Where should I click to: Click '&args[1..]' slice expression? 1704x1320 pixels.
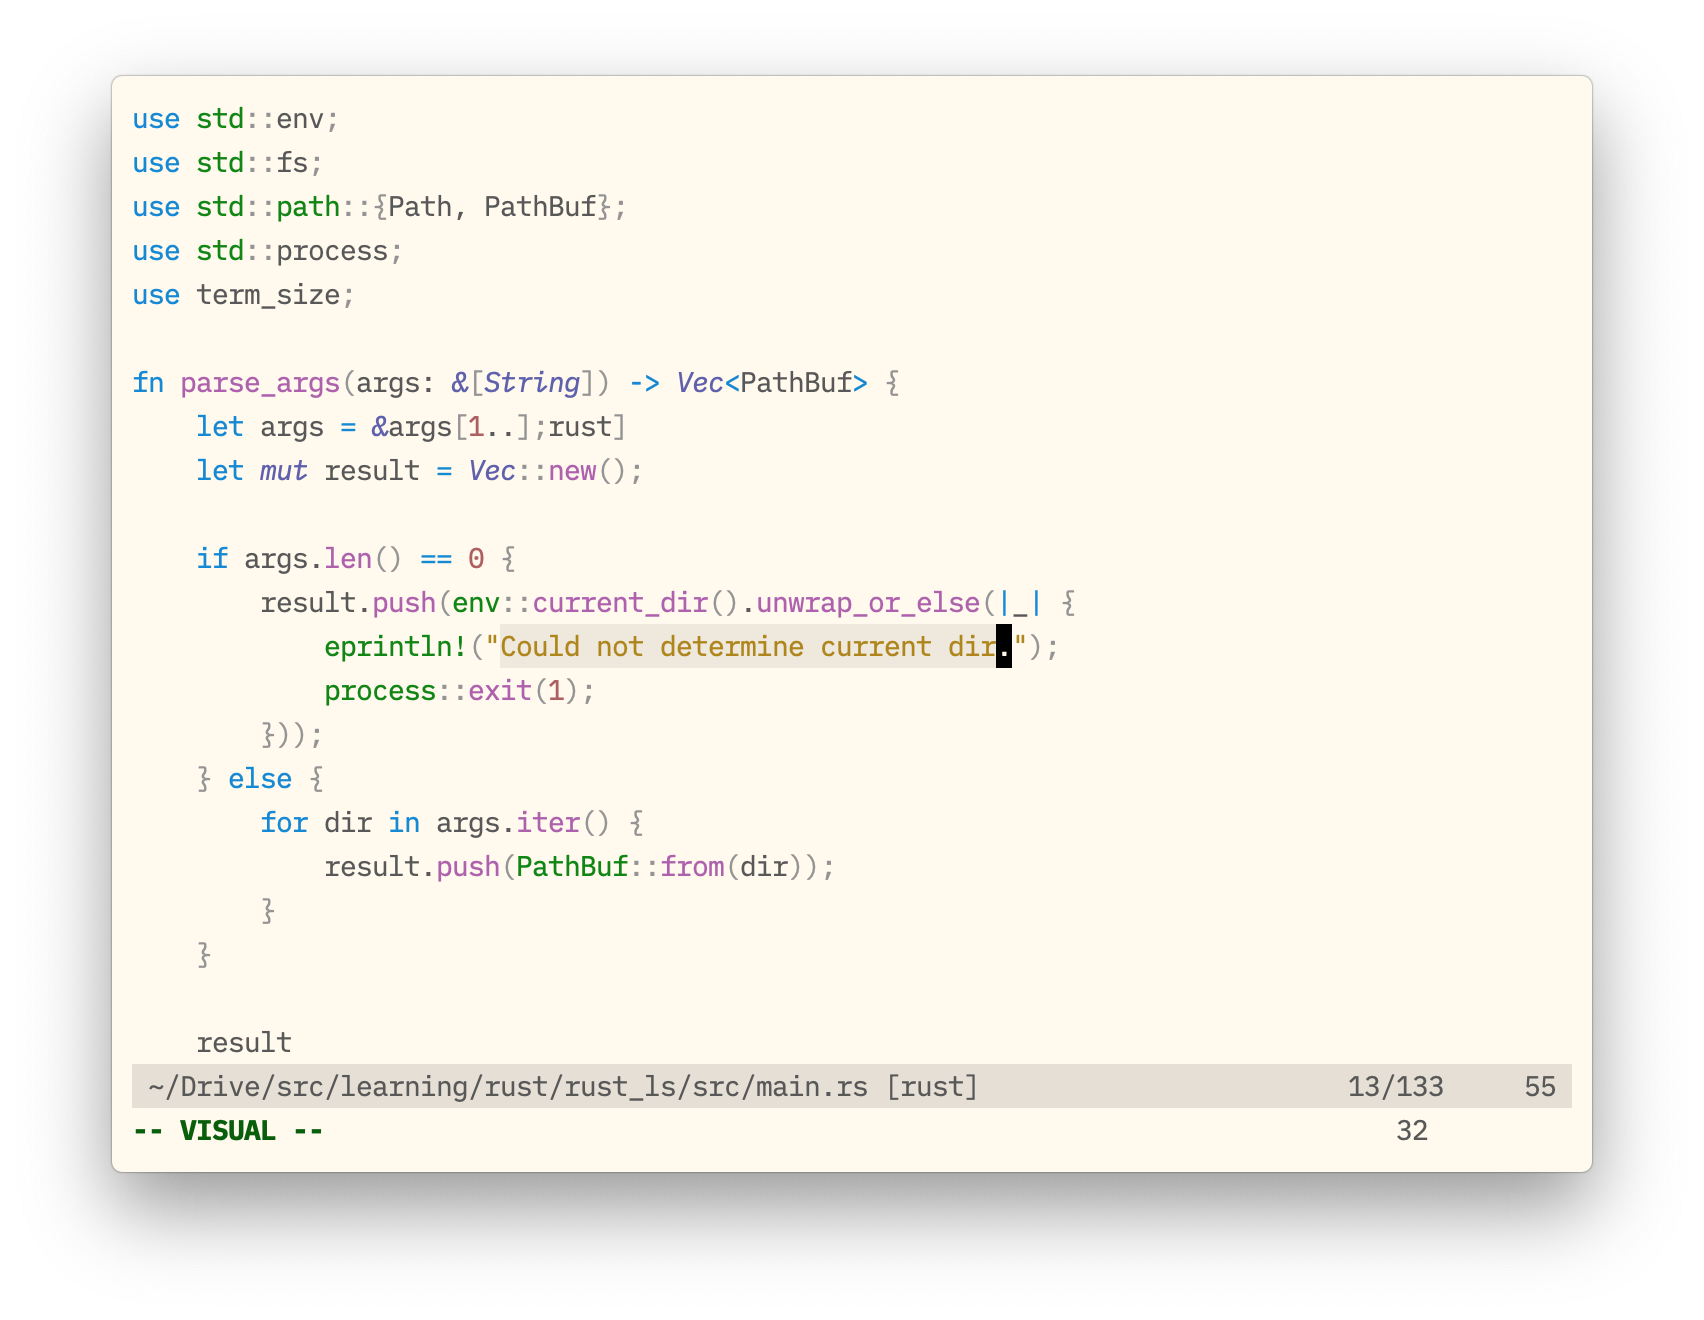[x=452, y=427]
